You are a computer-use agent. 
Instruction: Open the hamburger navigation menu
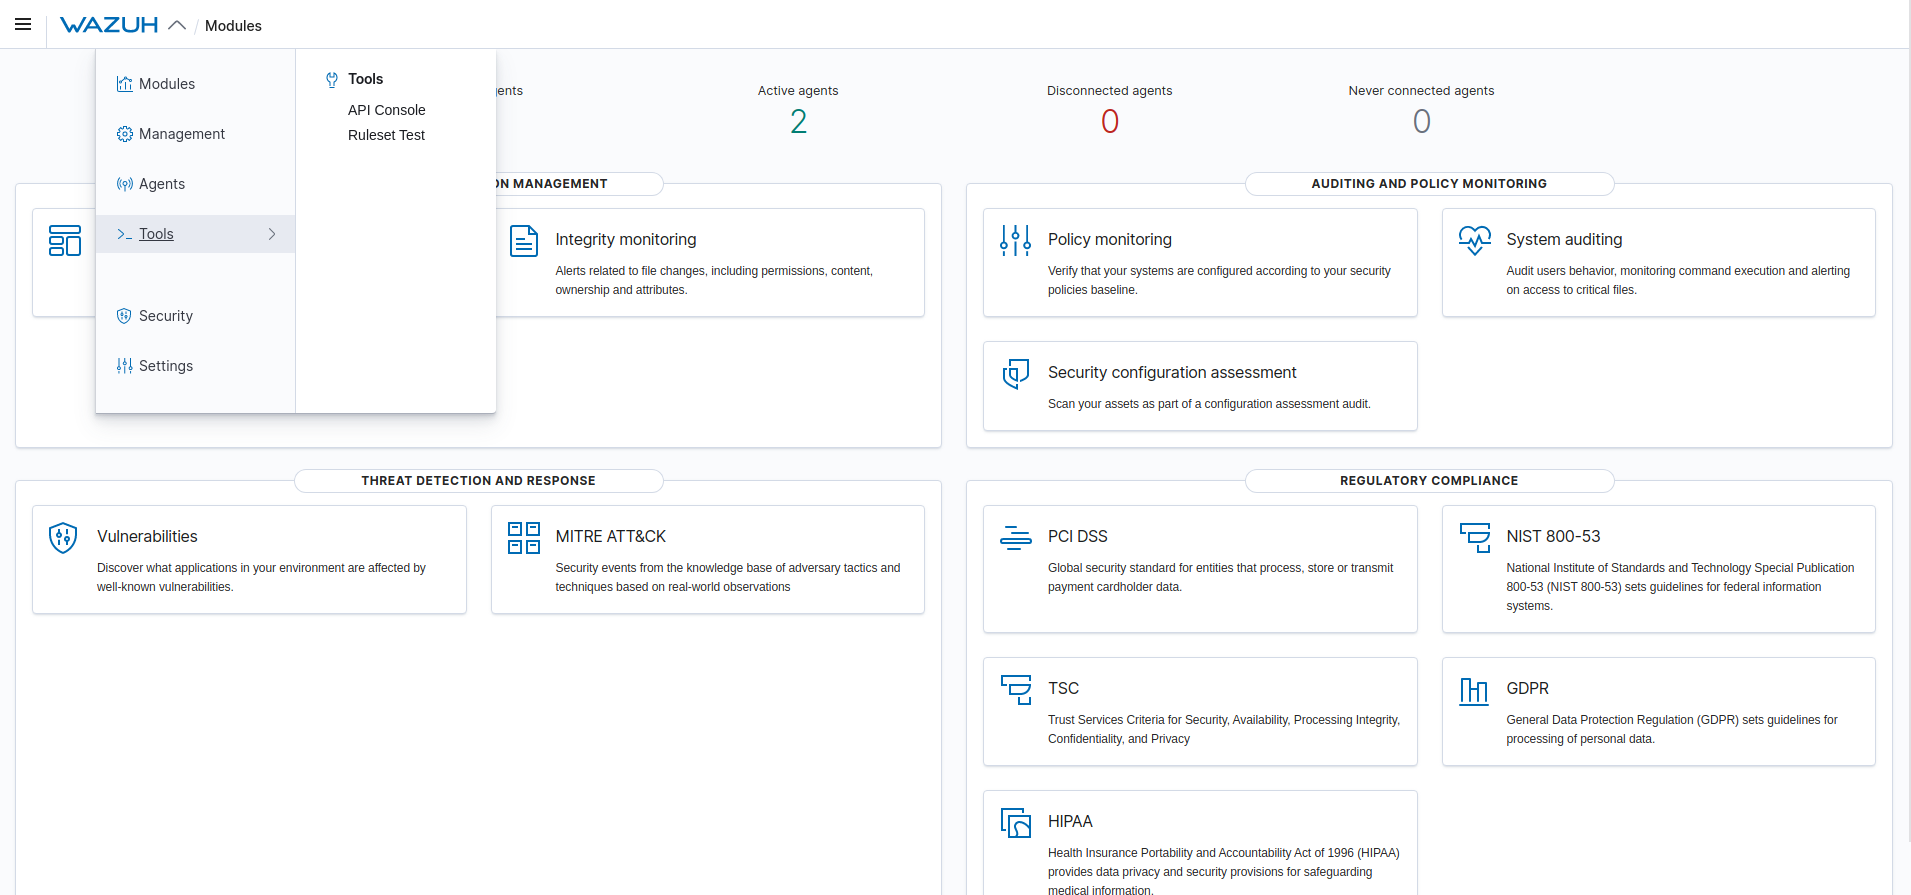pos(23,24)
